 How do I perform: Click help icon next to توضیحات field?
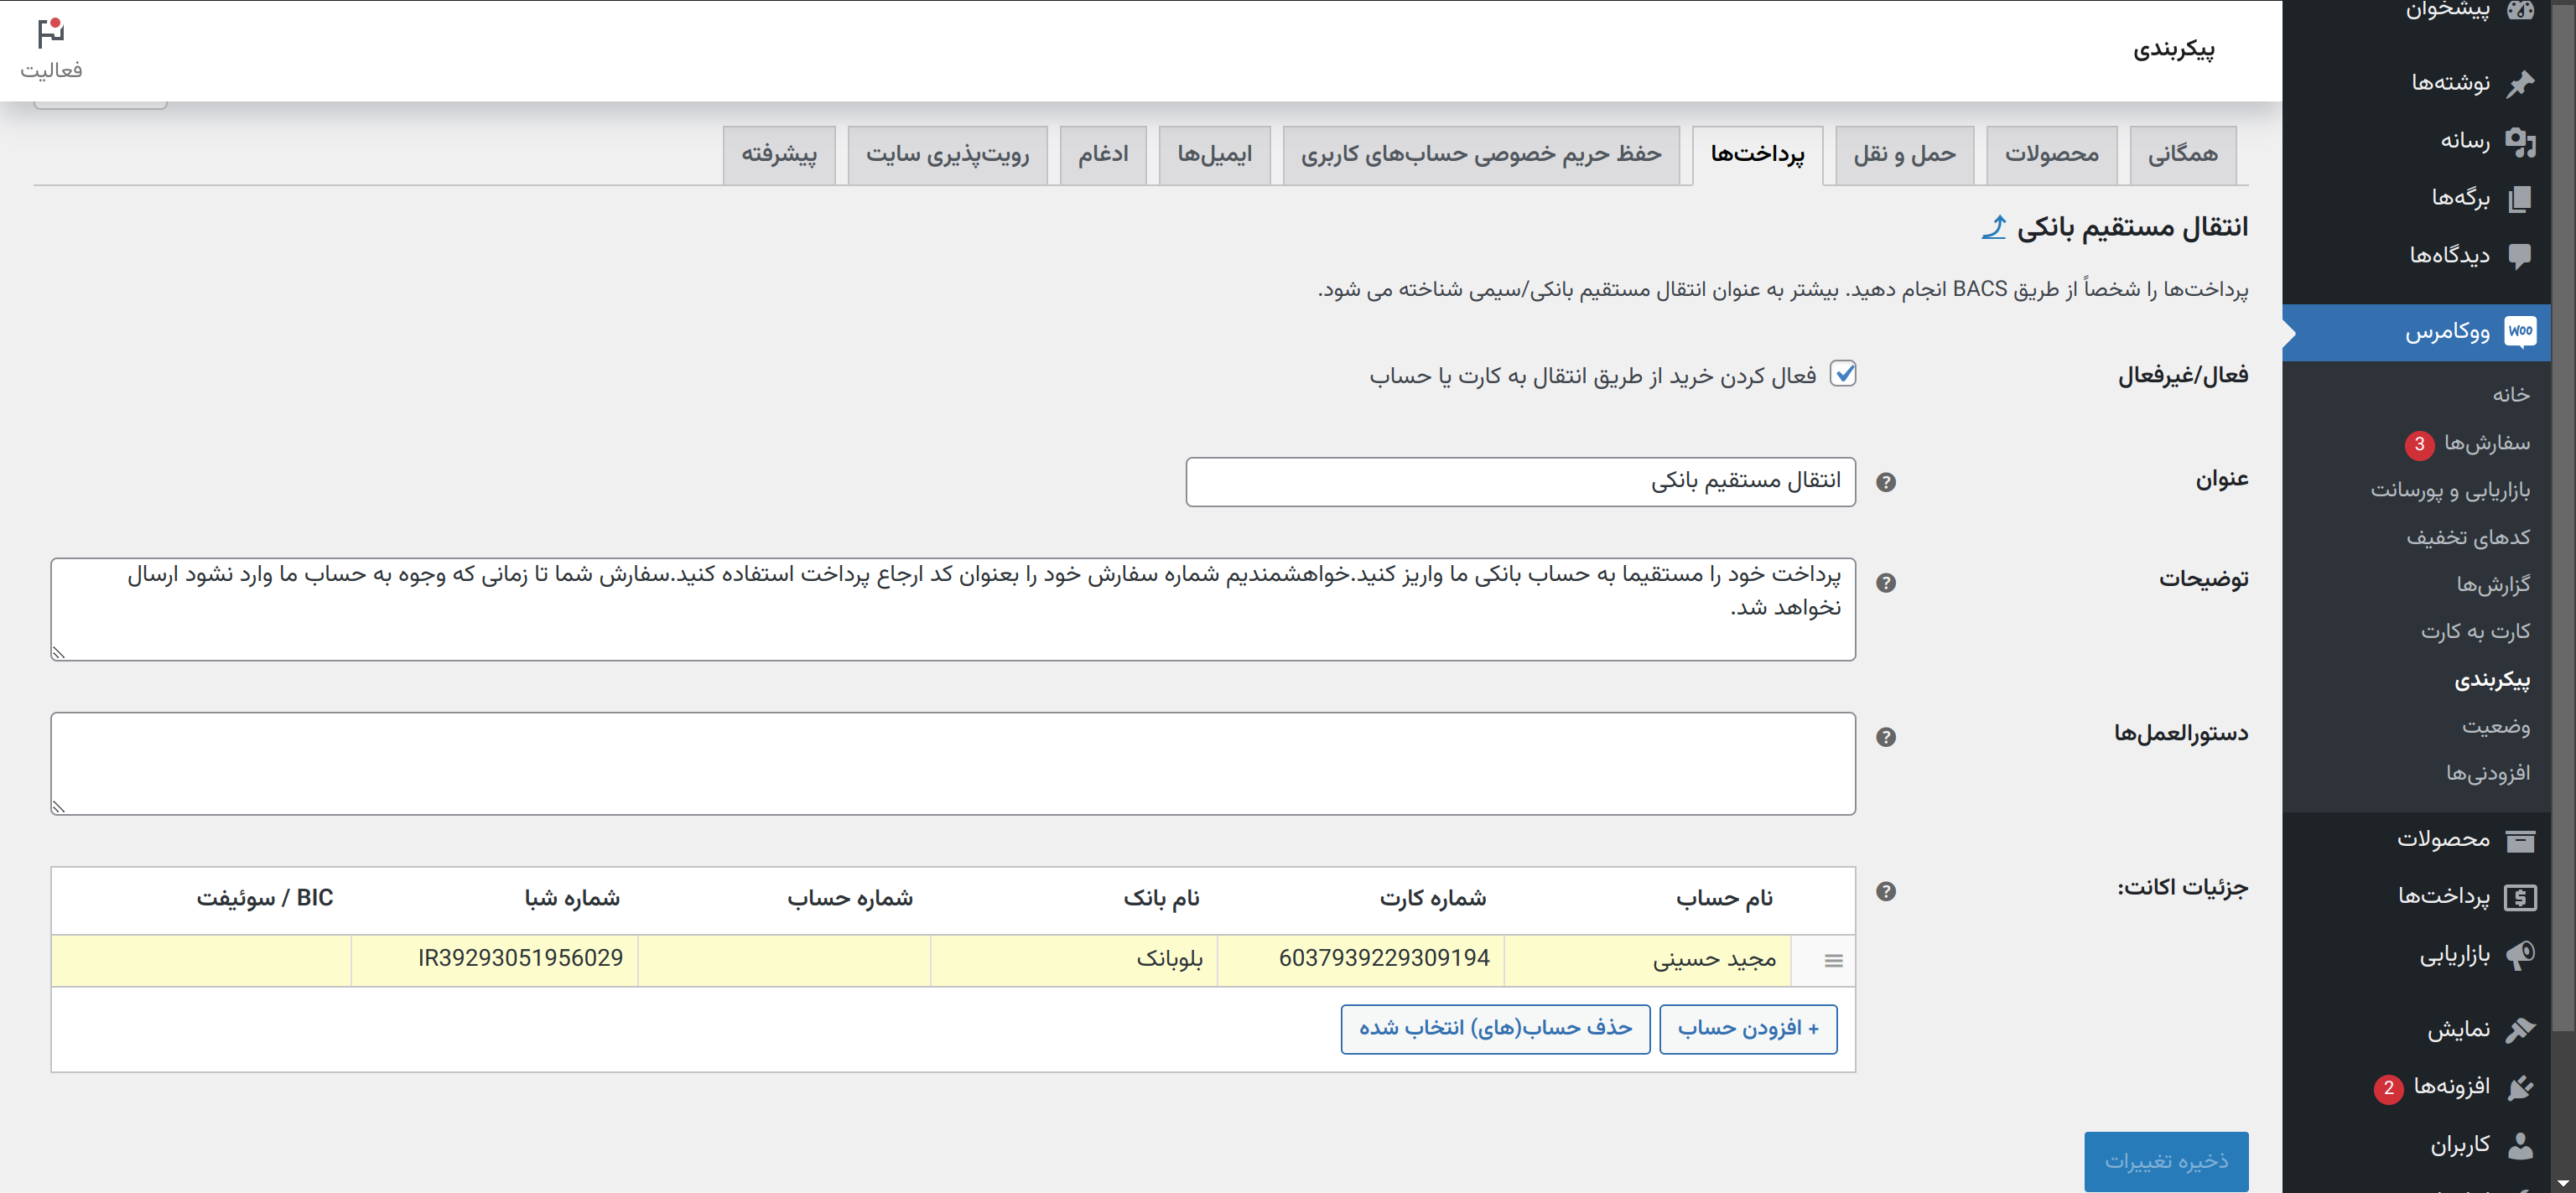pos(1886,583)
